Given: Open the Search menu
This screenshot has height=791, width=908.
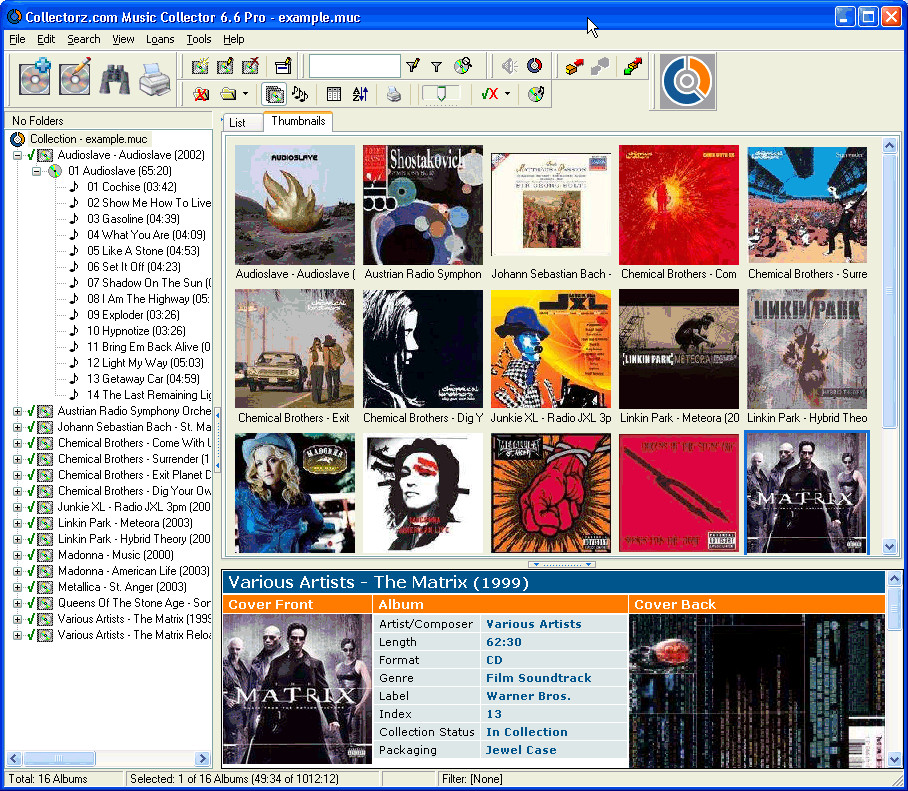Looking at the screenshot, I should (x=83, y=39).
